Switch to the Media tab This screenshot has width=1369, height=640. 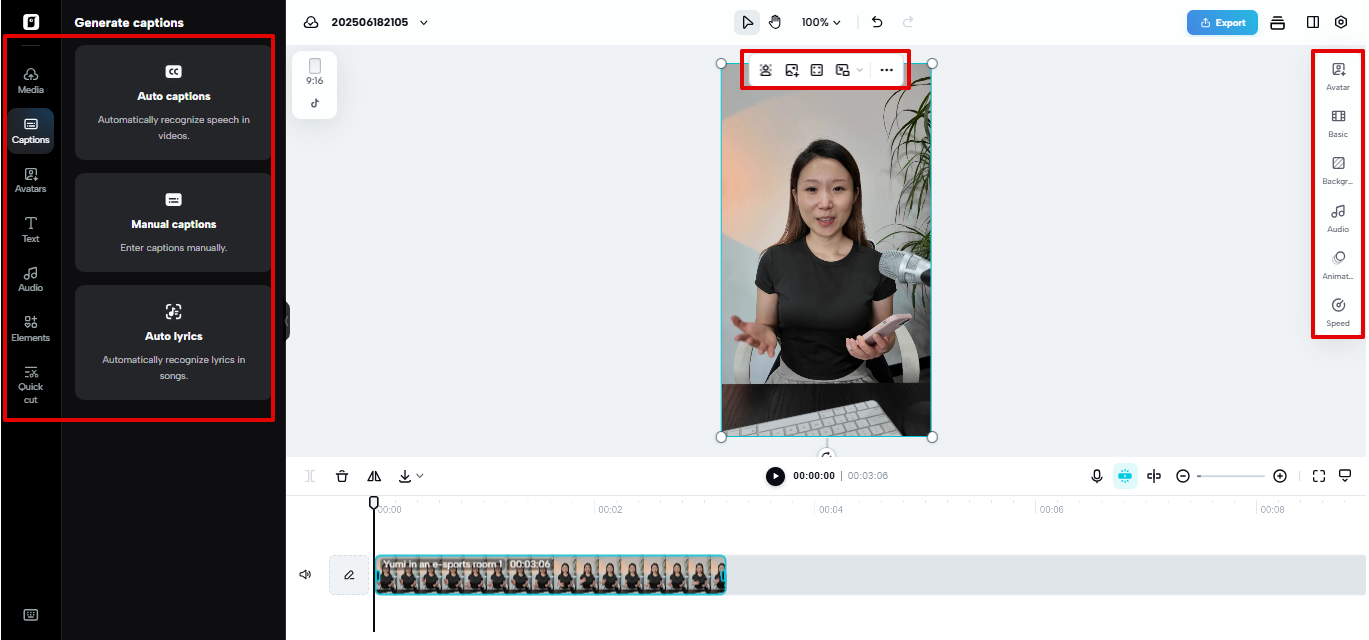click(30, 80)
